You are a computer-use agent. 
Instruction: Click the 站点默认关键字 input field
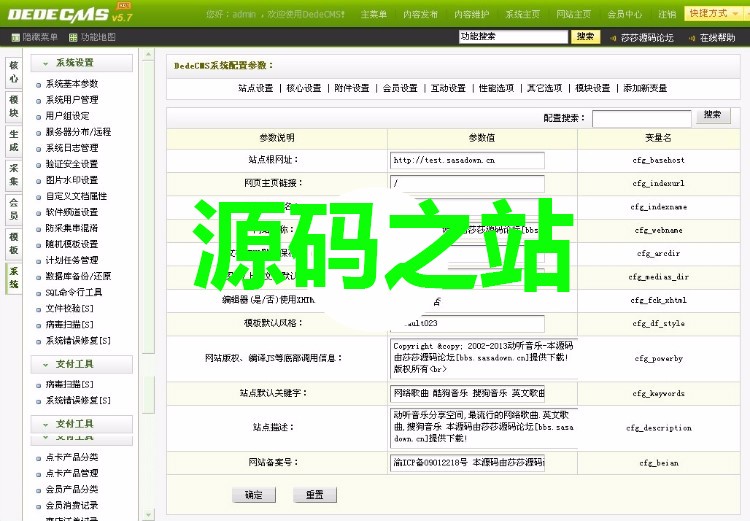(x=467, y=393)
